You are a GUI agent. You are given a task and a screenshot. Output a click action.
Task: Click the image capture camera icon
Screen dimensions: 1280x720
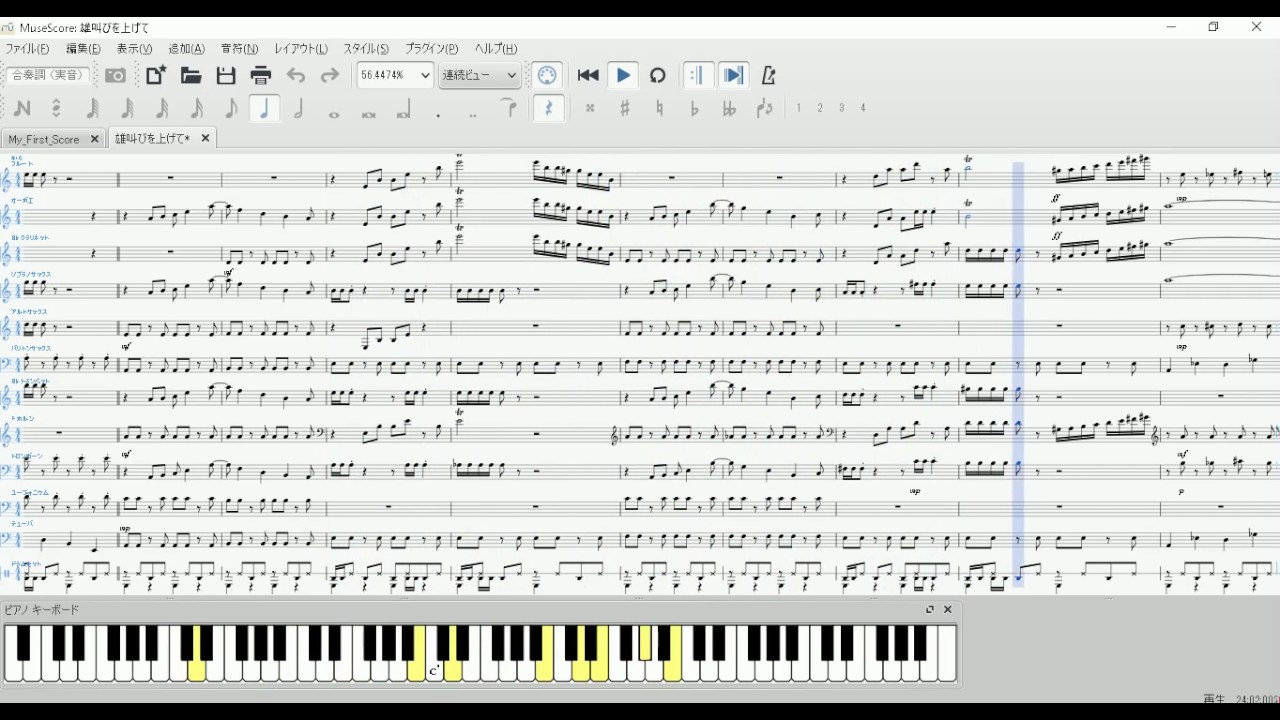click(116, 75)
